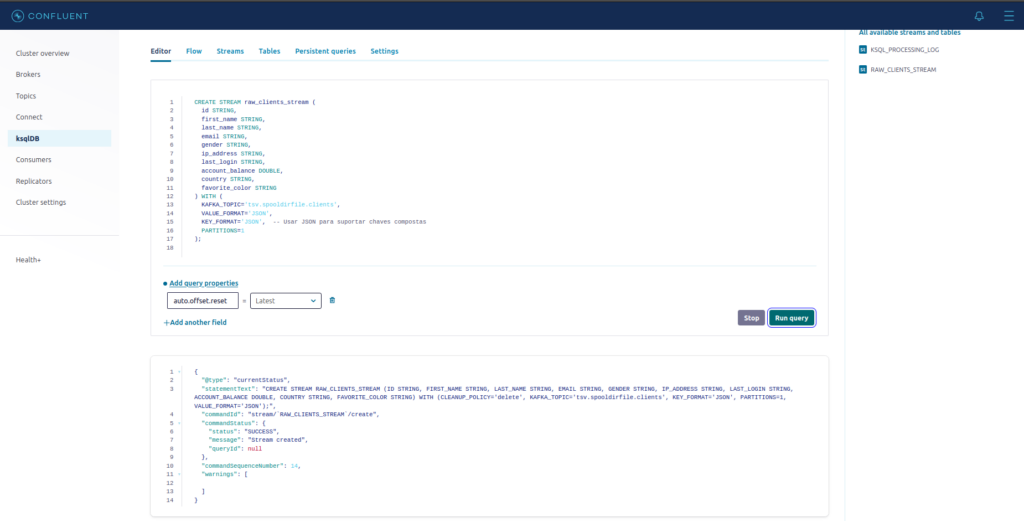Image resolution: width=1024 pixels, height=521 pixels.
Task: Click the stream icon beside KSQL_PROCESSING_LOG
Action: [x=862, y=49]
